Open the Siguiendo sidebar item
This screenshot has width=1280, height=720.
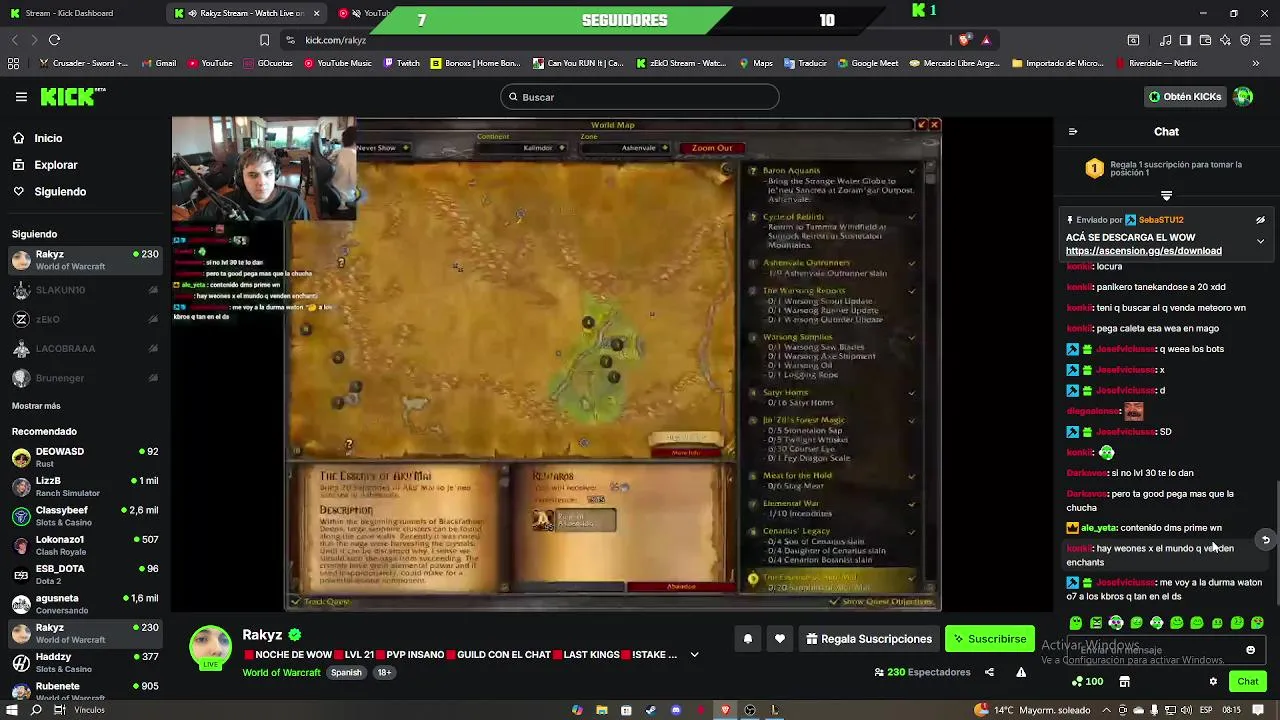(60, 191)
